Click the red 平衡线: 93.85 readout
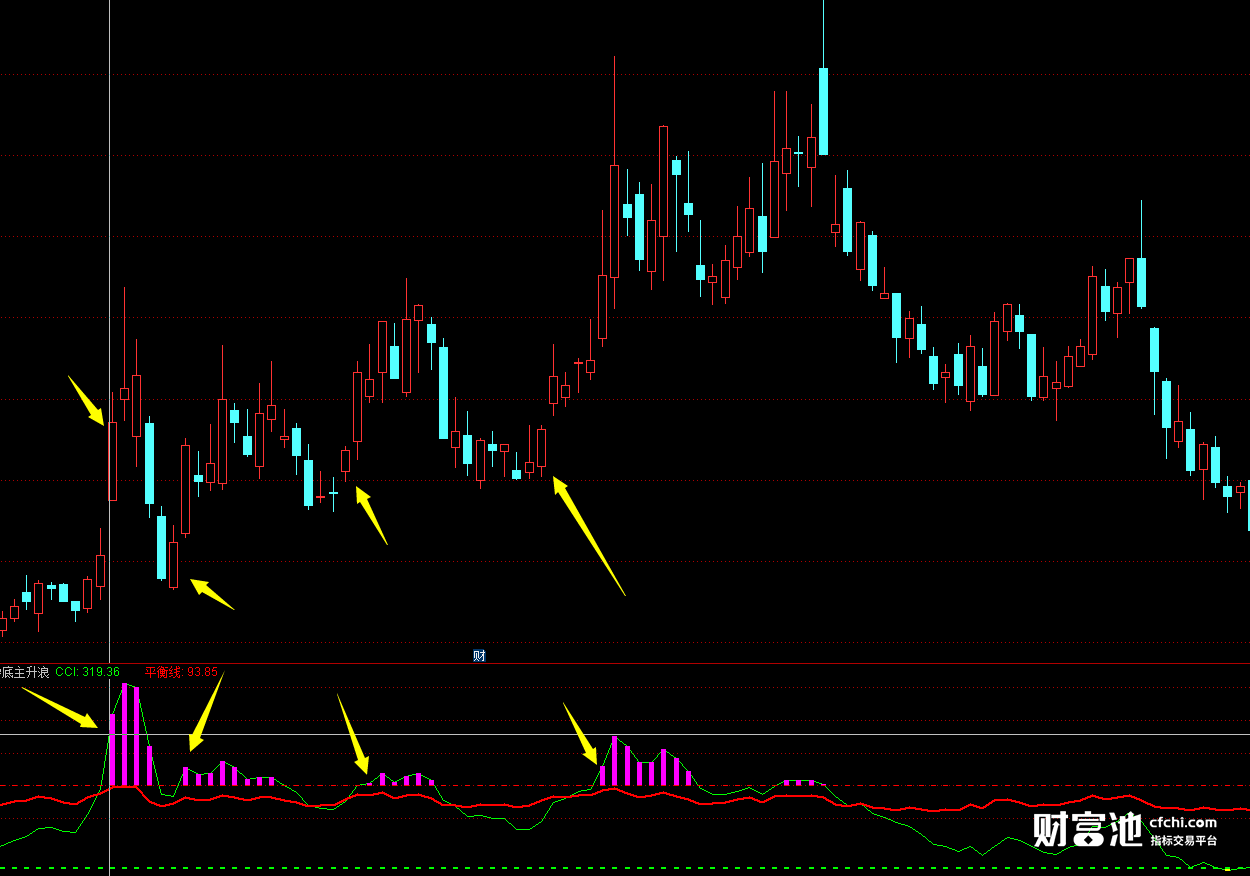 181,672
